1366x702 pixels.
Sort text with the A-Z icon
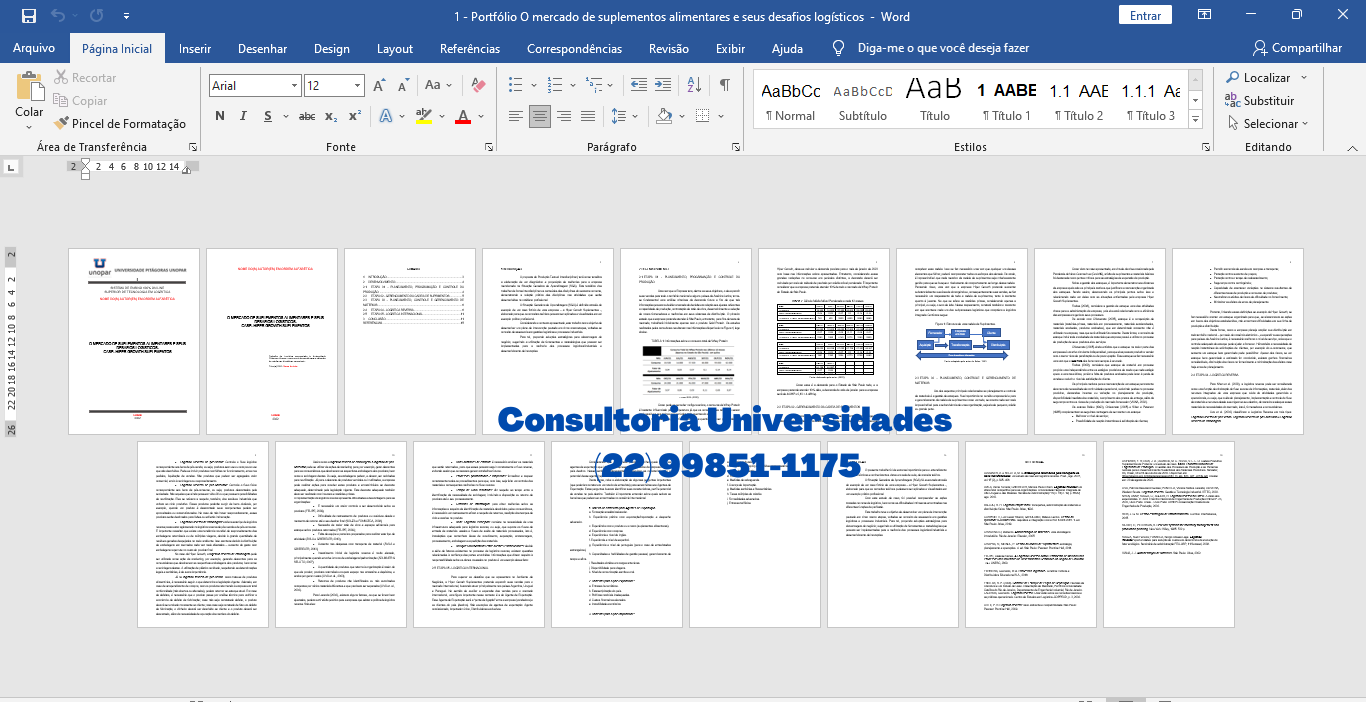(x=694, y=86)
